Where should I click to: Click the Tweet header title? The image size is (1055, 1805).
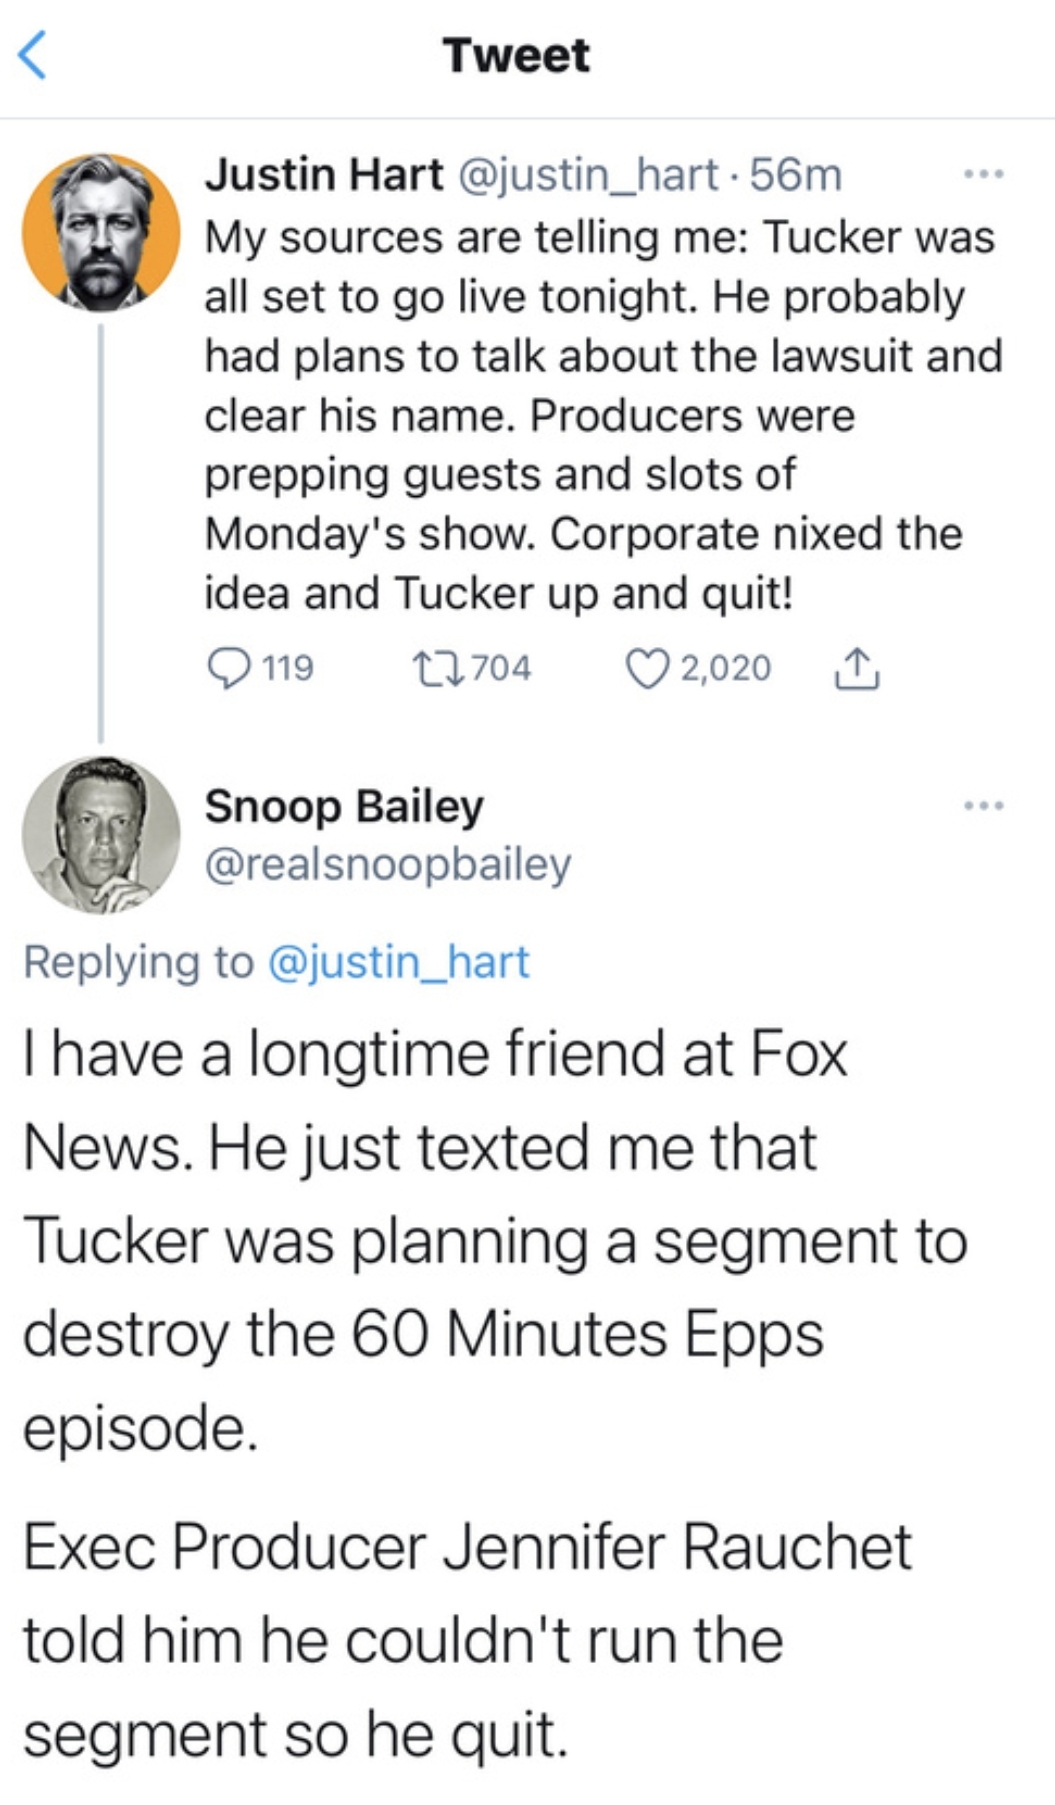(x=516, y=55)
